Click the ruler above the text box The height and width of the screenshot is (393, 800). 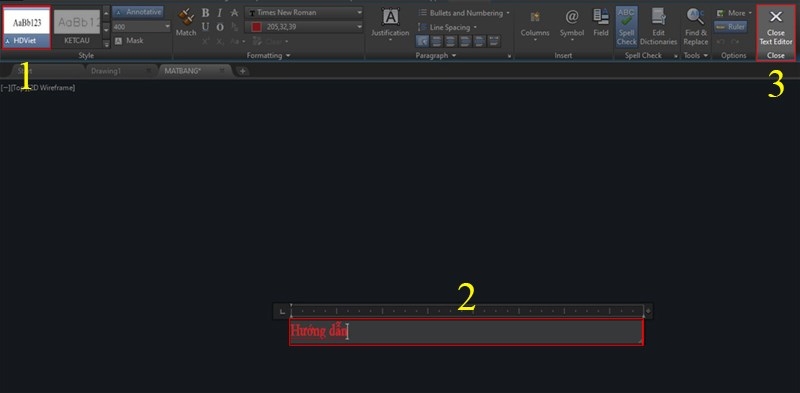click(x=467, y=311)
